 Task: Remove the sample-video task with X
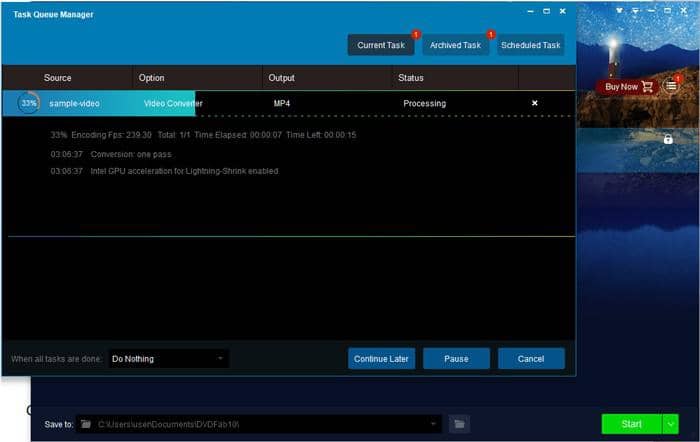click(x=534, y=103)
